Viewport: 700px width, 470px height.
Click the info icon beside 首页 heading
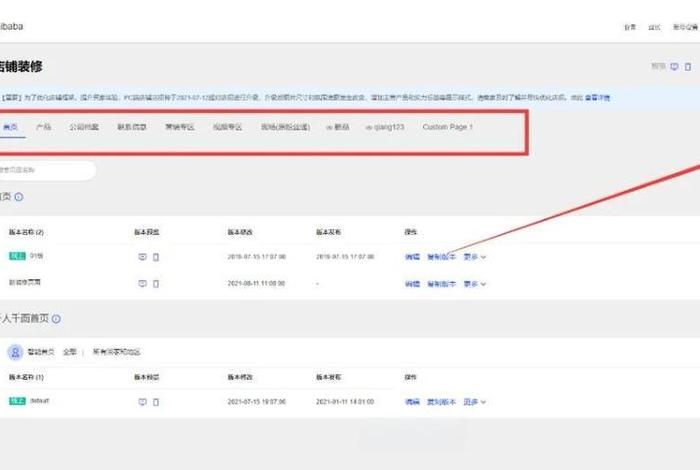tap(20, 198)
